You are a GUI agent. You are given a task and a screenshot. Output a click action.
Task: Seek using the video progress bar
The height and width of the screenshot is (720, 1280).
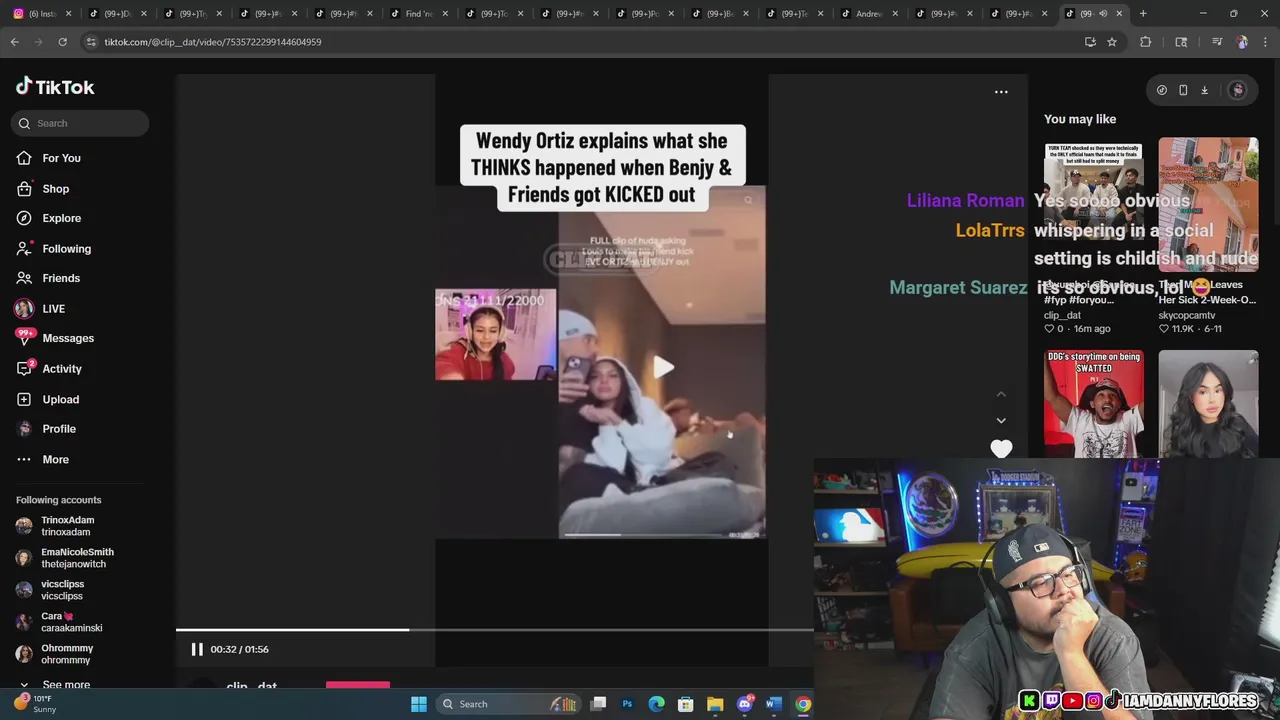(x=495, y=630)
